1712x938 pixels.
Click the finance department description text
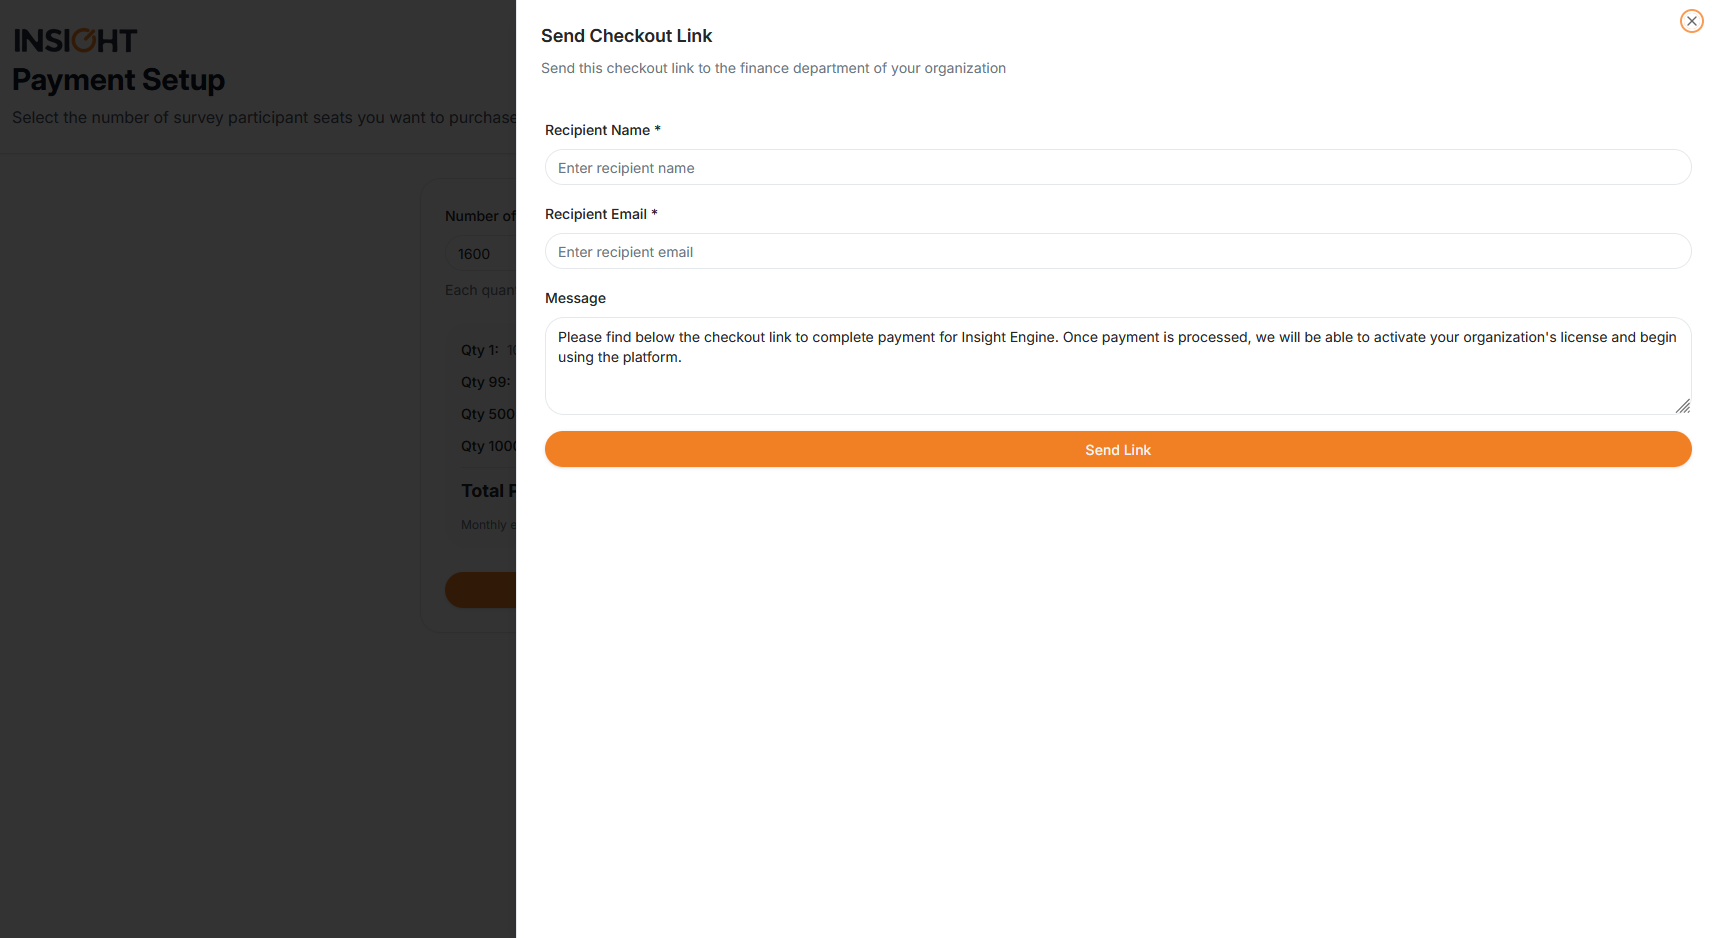773,68
